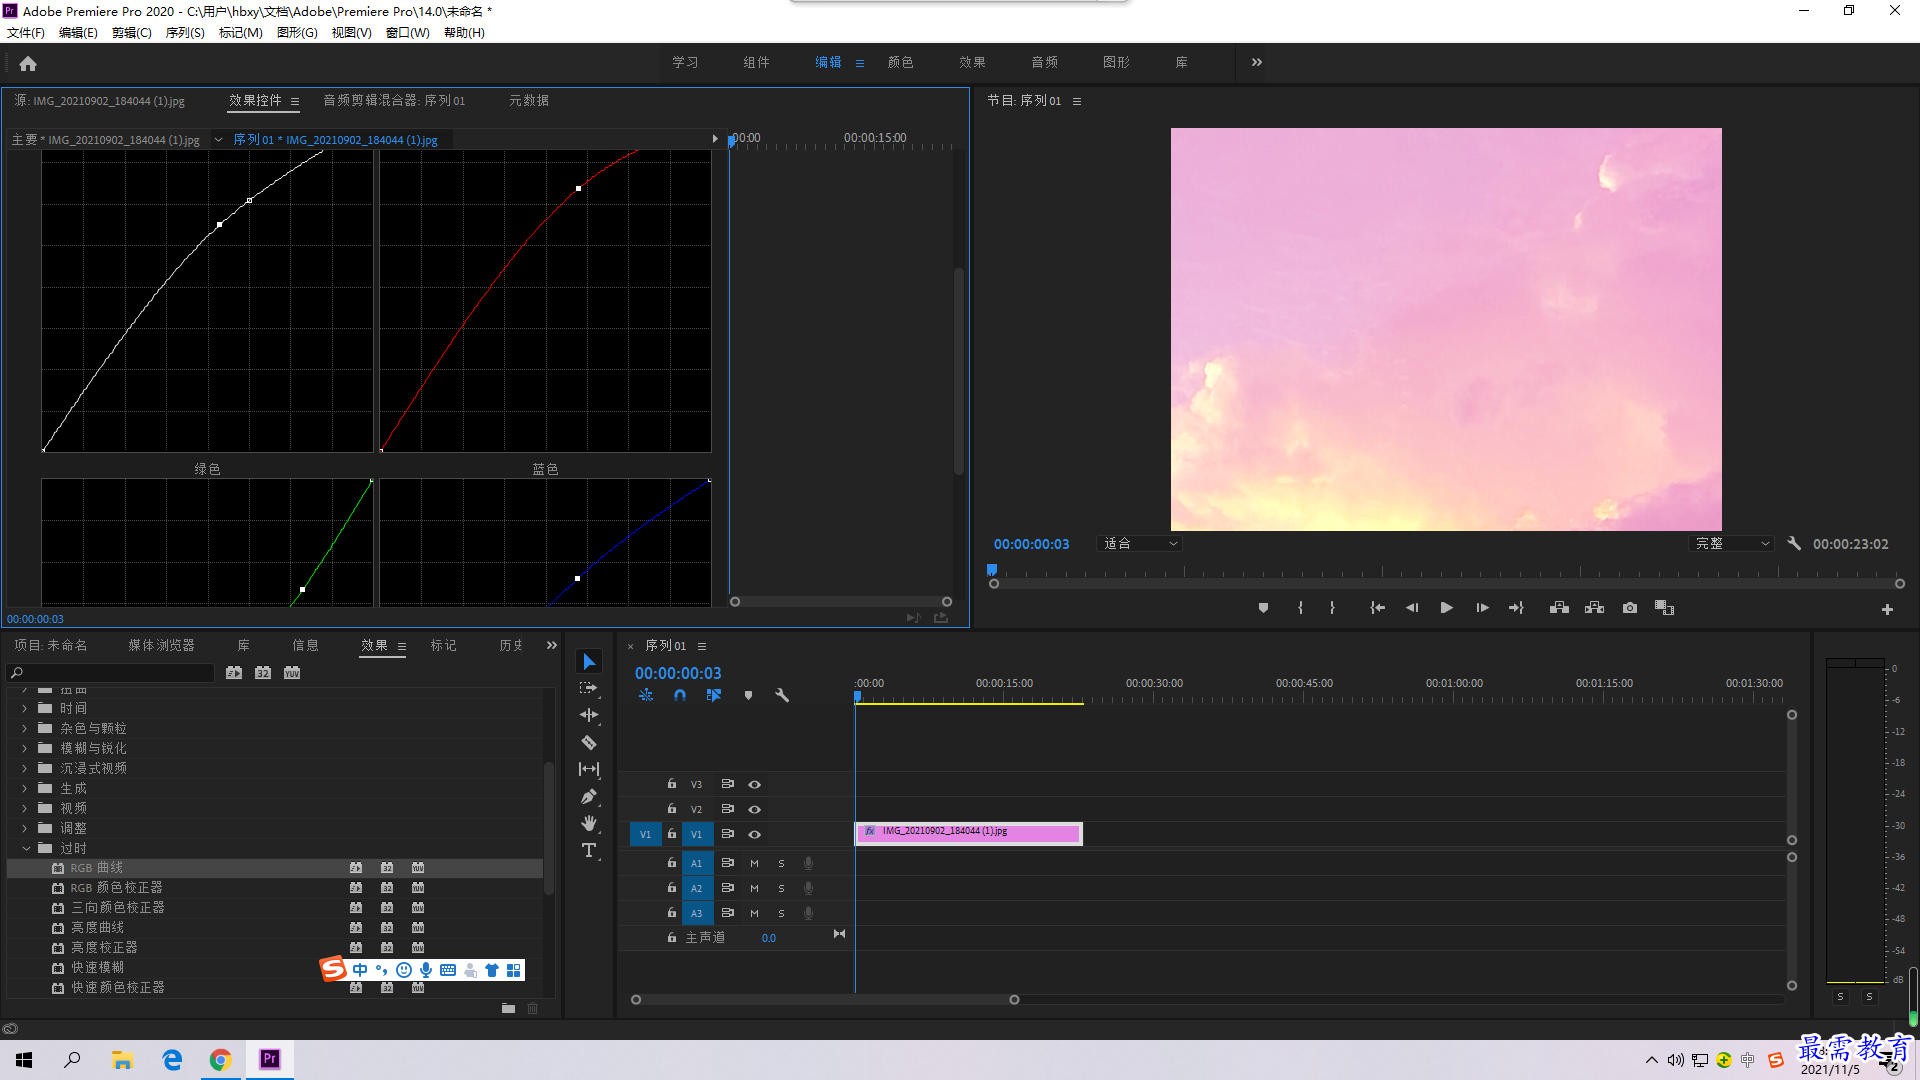Open 序列(S) menu
Screen dimensions: 1920x1080
(x=185, y=33)
